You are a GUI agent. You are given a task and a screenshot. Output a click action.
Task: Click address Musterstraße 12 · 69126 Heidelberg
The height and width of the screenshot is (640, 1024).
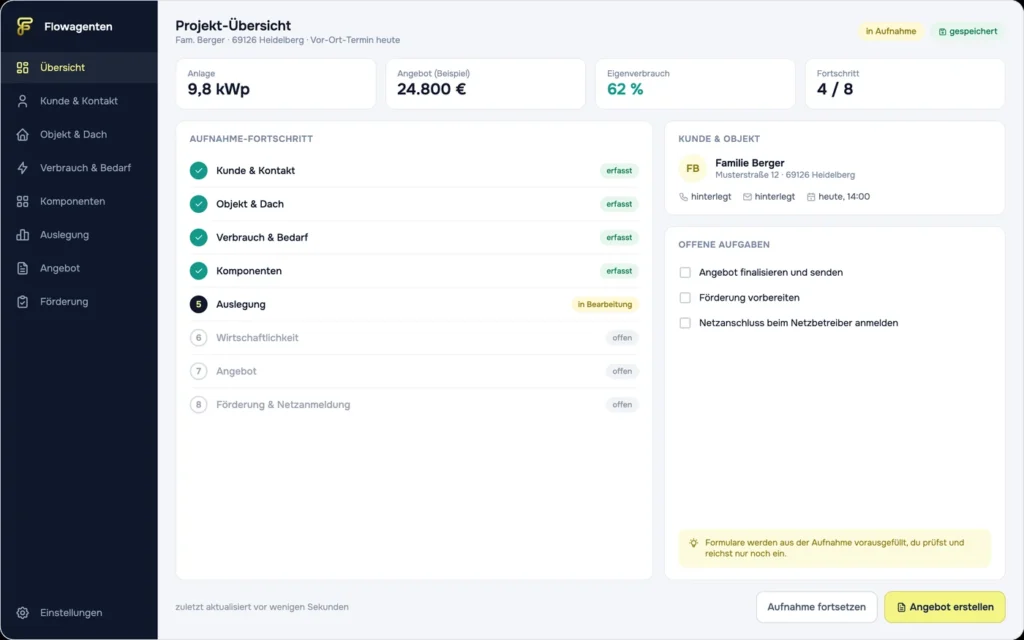785,175
